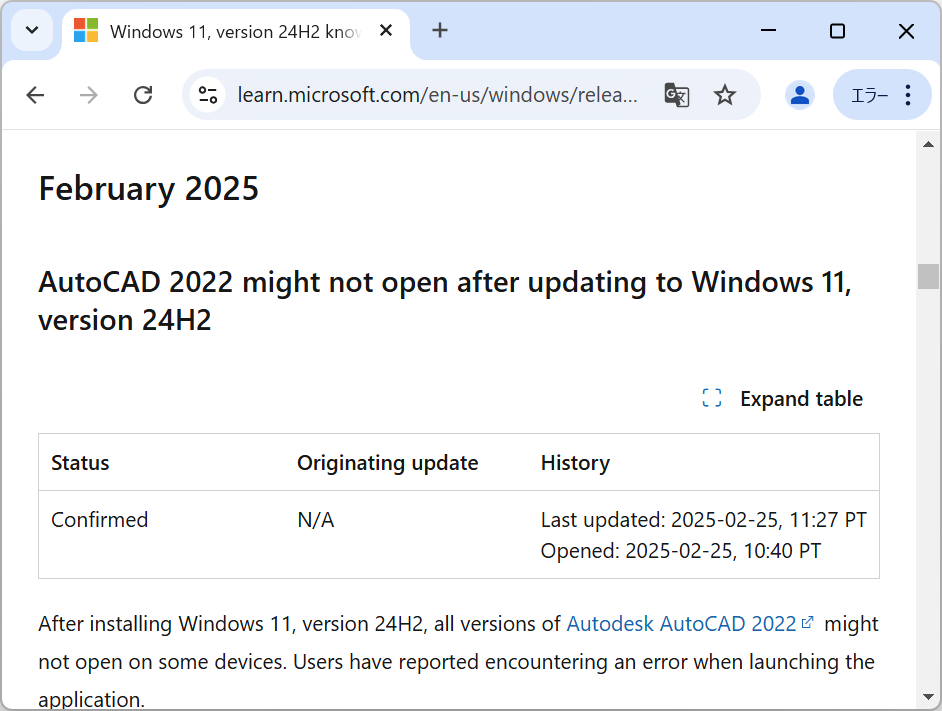Click the expand table corners icon

point(711,398)
